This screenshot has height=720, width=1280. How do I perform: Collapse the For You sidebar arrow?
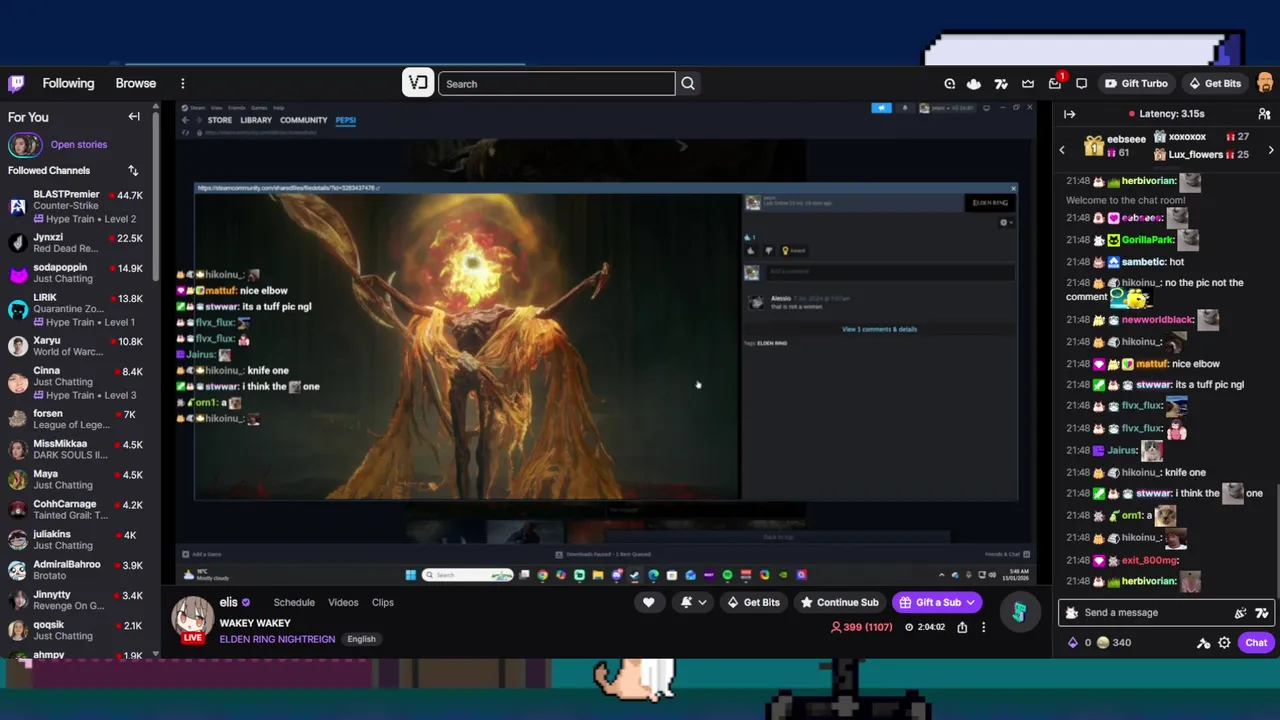pyautogui.click(x=134, y=117)
